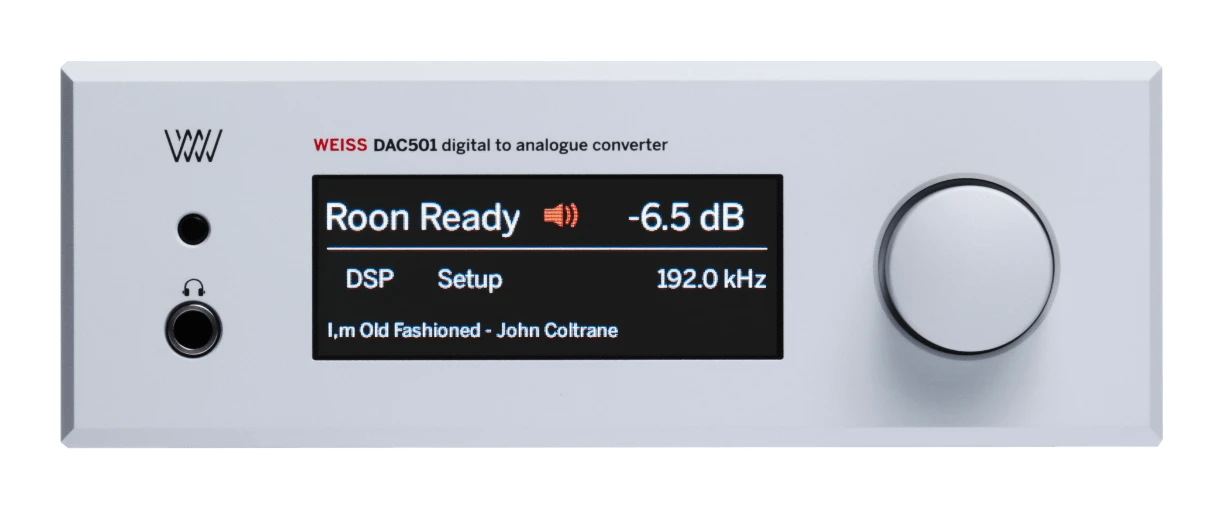Tap the 192.0 kHz sample rate
Image resolution: width=1216 pixels, height=530 pixels.
pyautogui.click(x=711, y=280)
